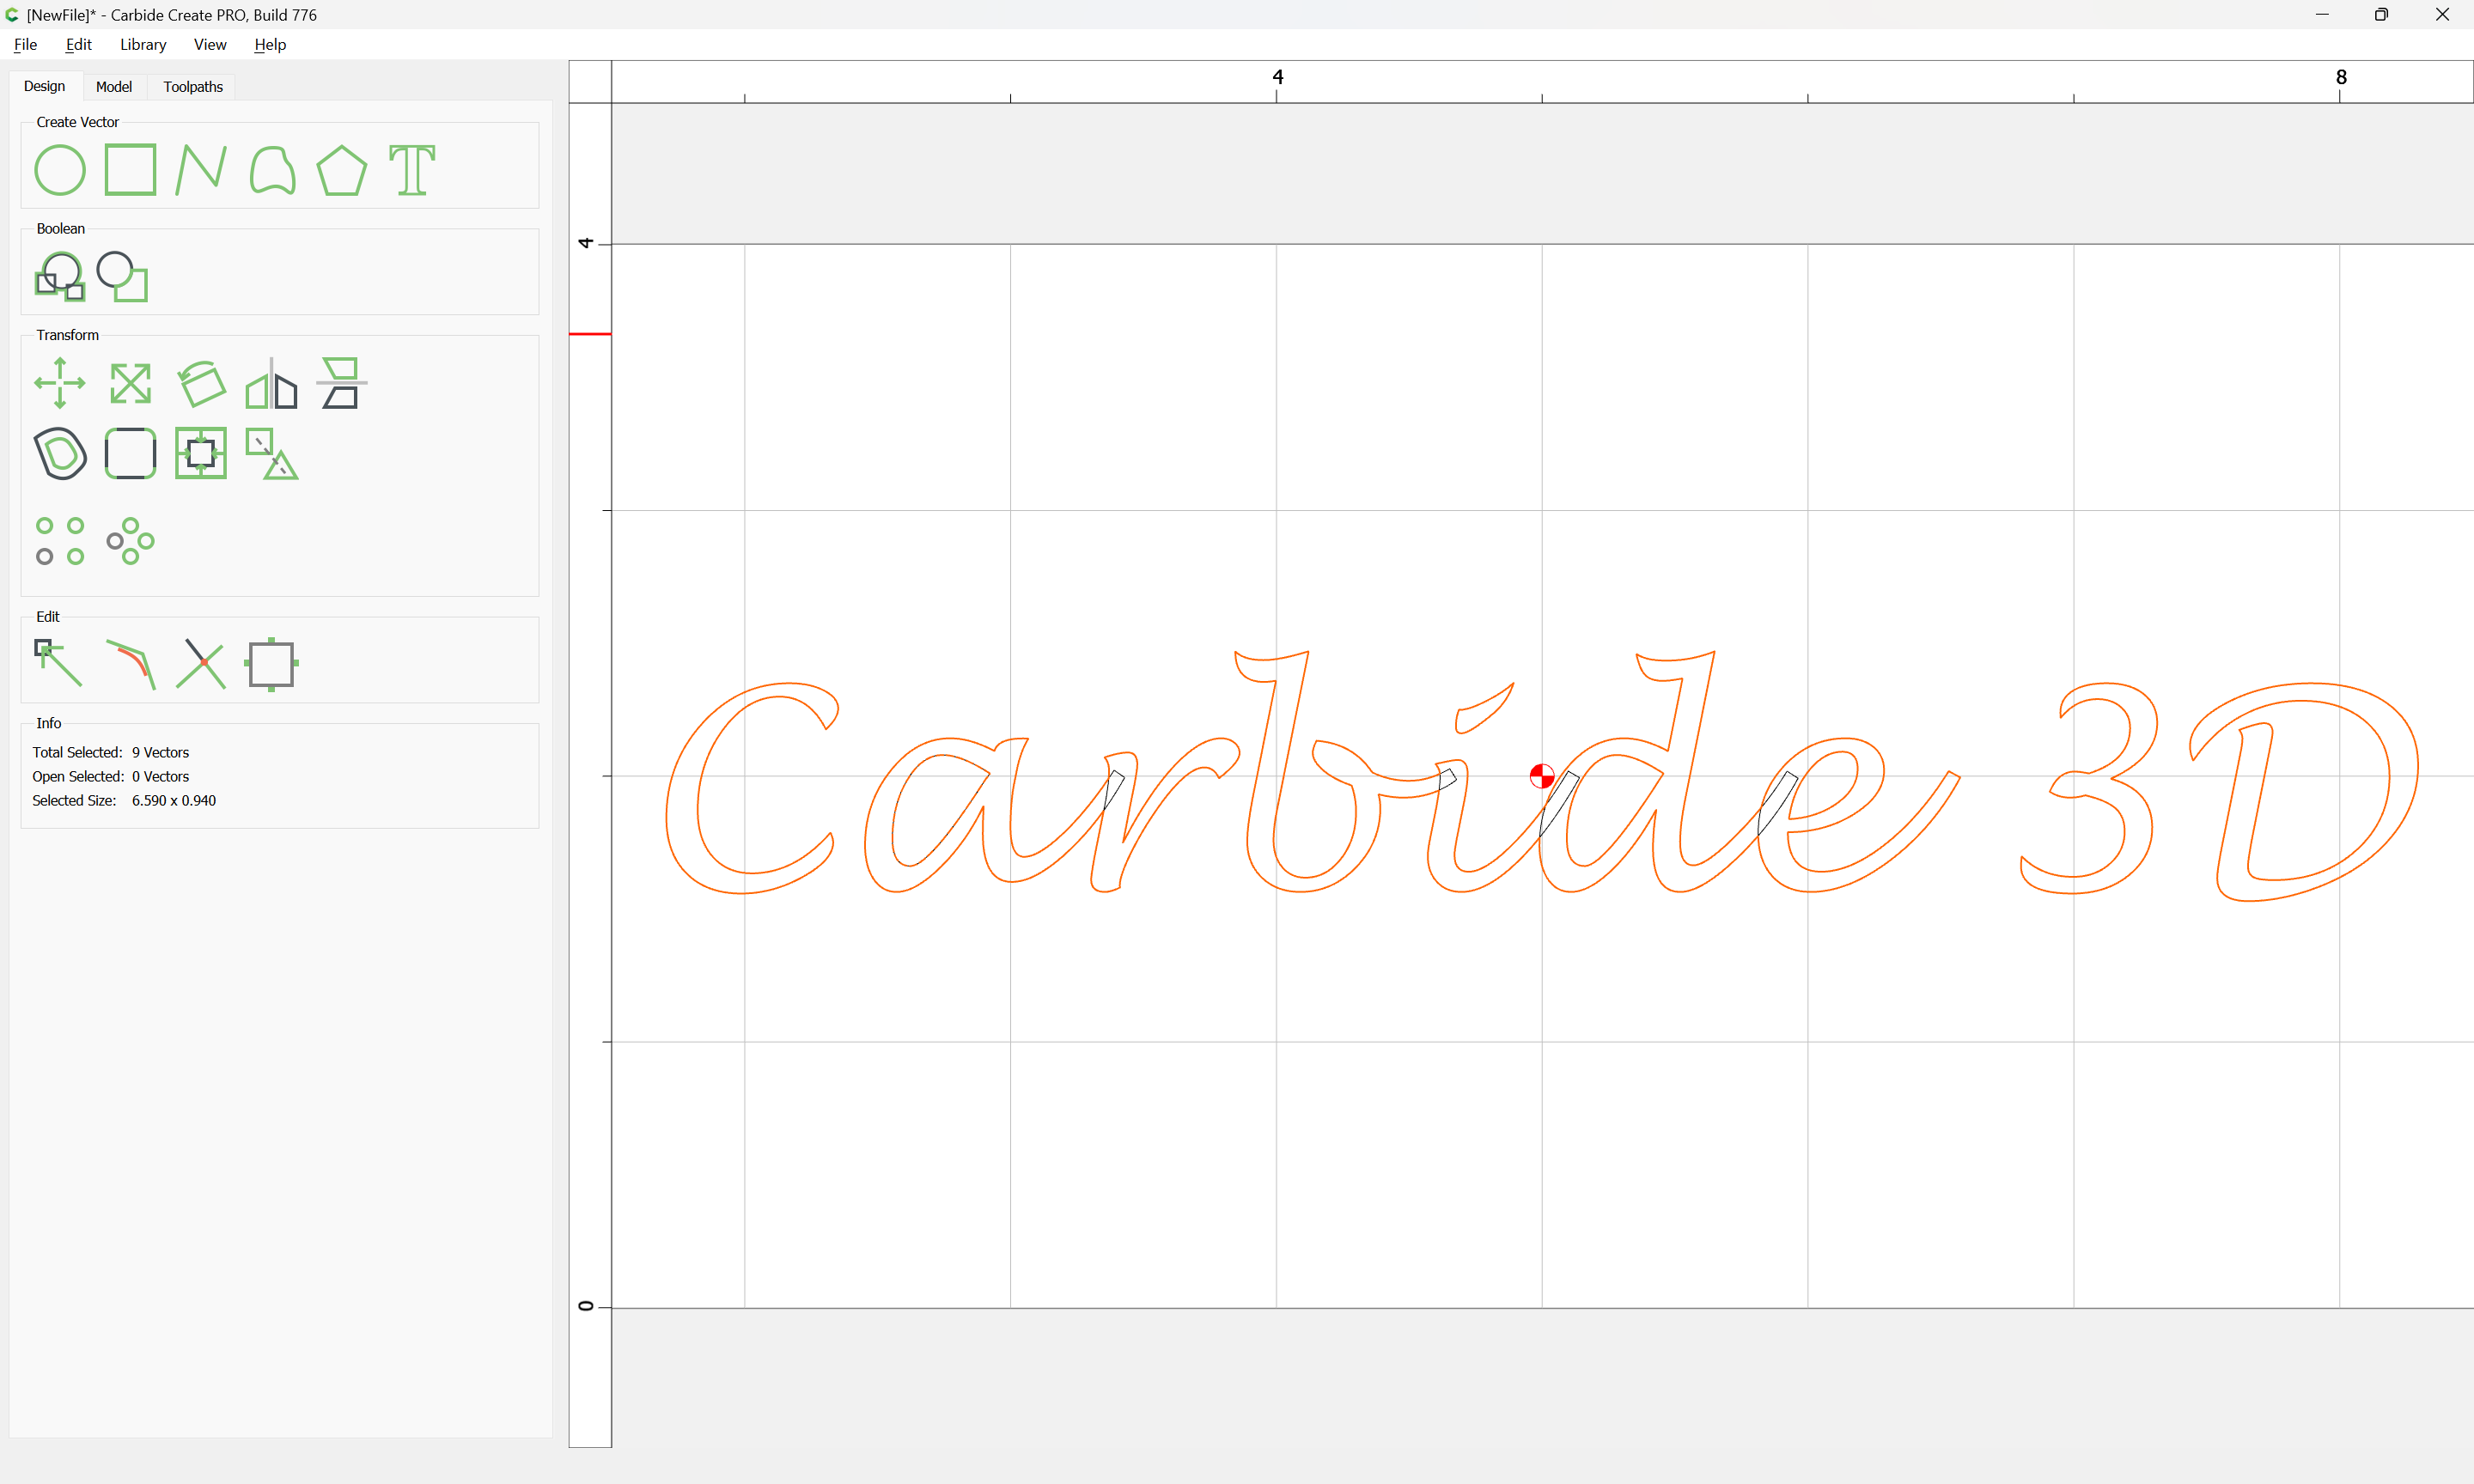
Task: Open the Rotate transform tool
Action: tap(201, 383)
